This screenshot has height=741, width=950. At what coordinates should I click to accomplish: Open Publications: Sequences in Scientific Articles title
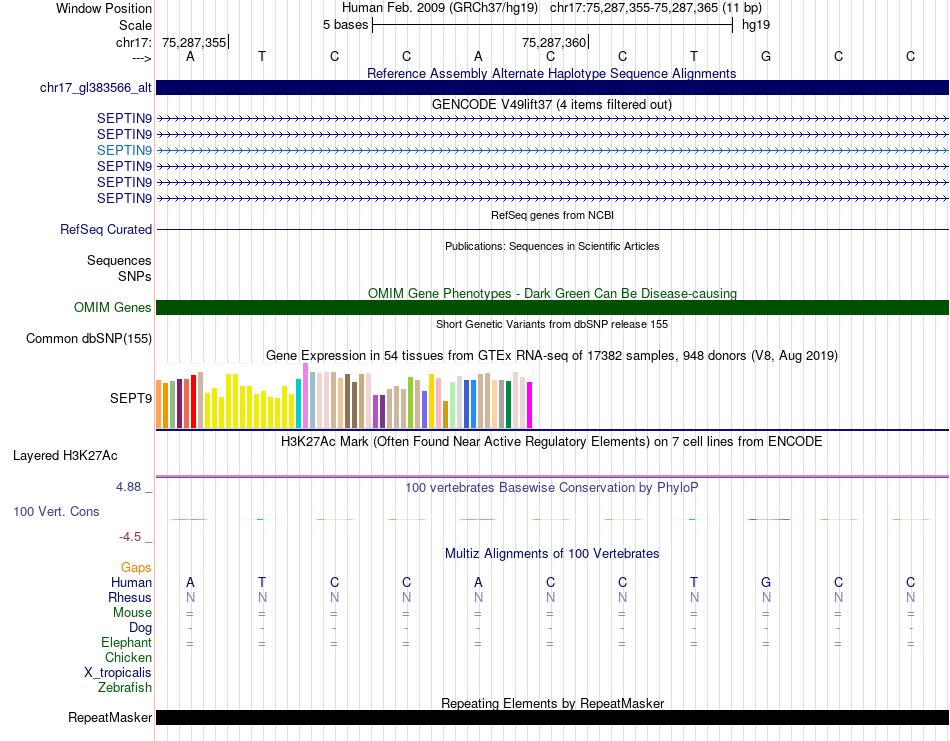(x=552, y=246)
